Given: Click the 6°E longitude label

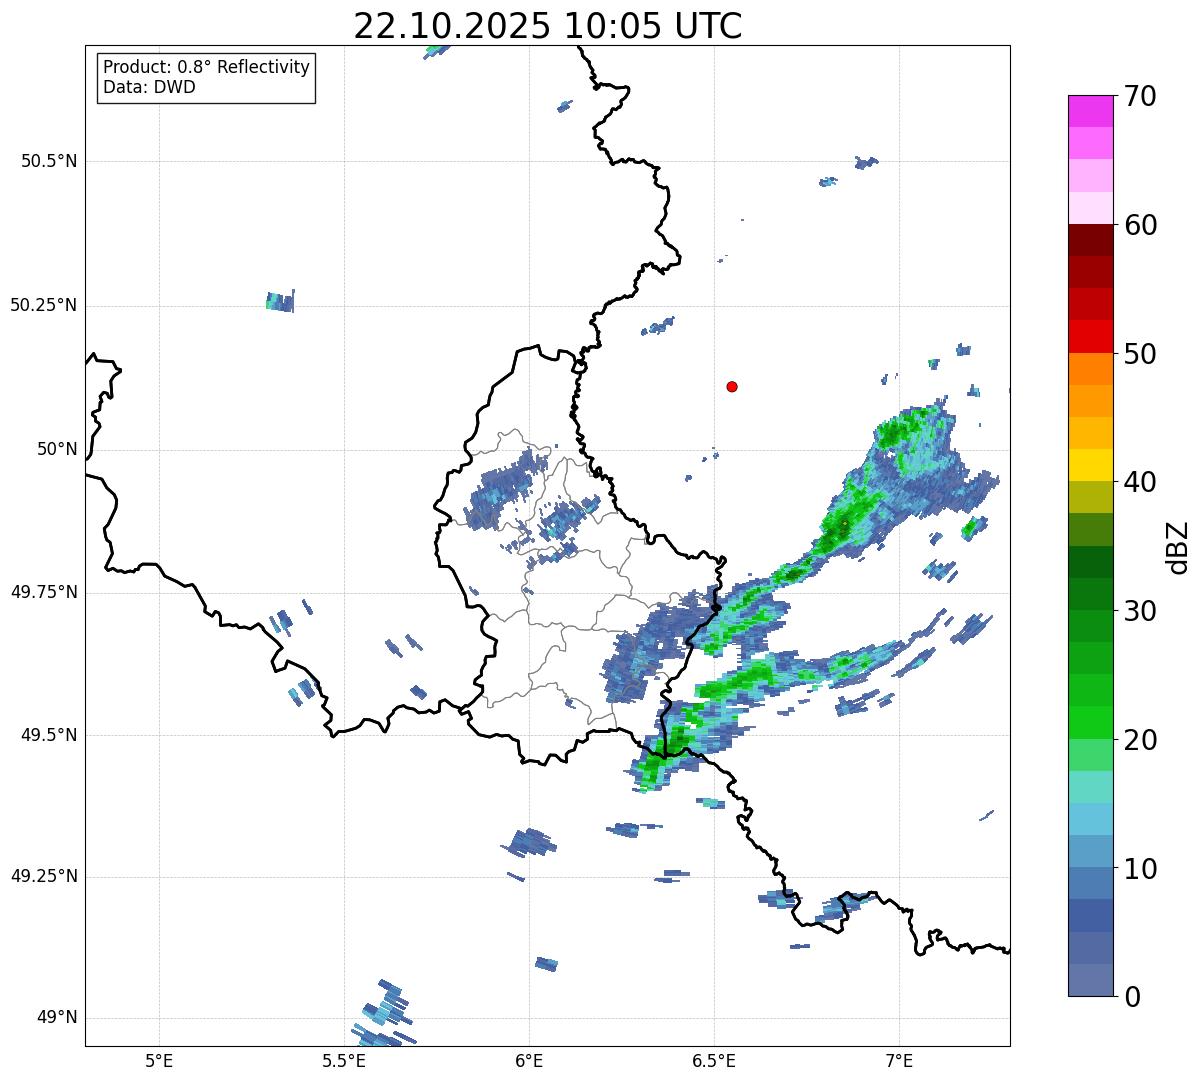Looking at the screenshot, I should click(529, 1060).
